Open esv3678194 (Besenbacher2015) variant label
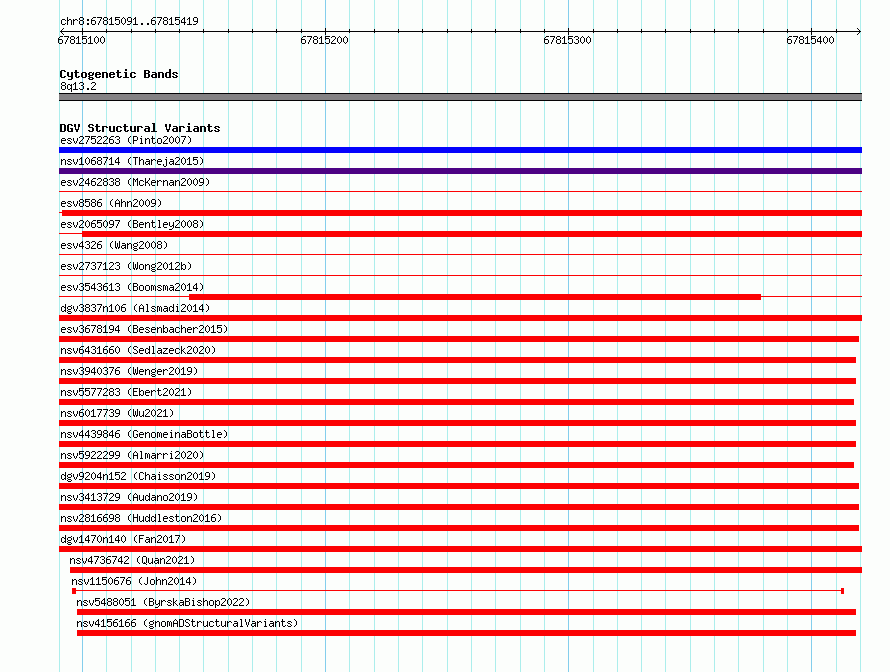 click(x=144, y=329)
